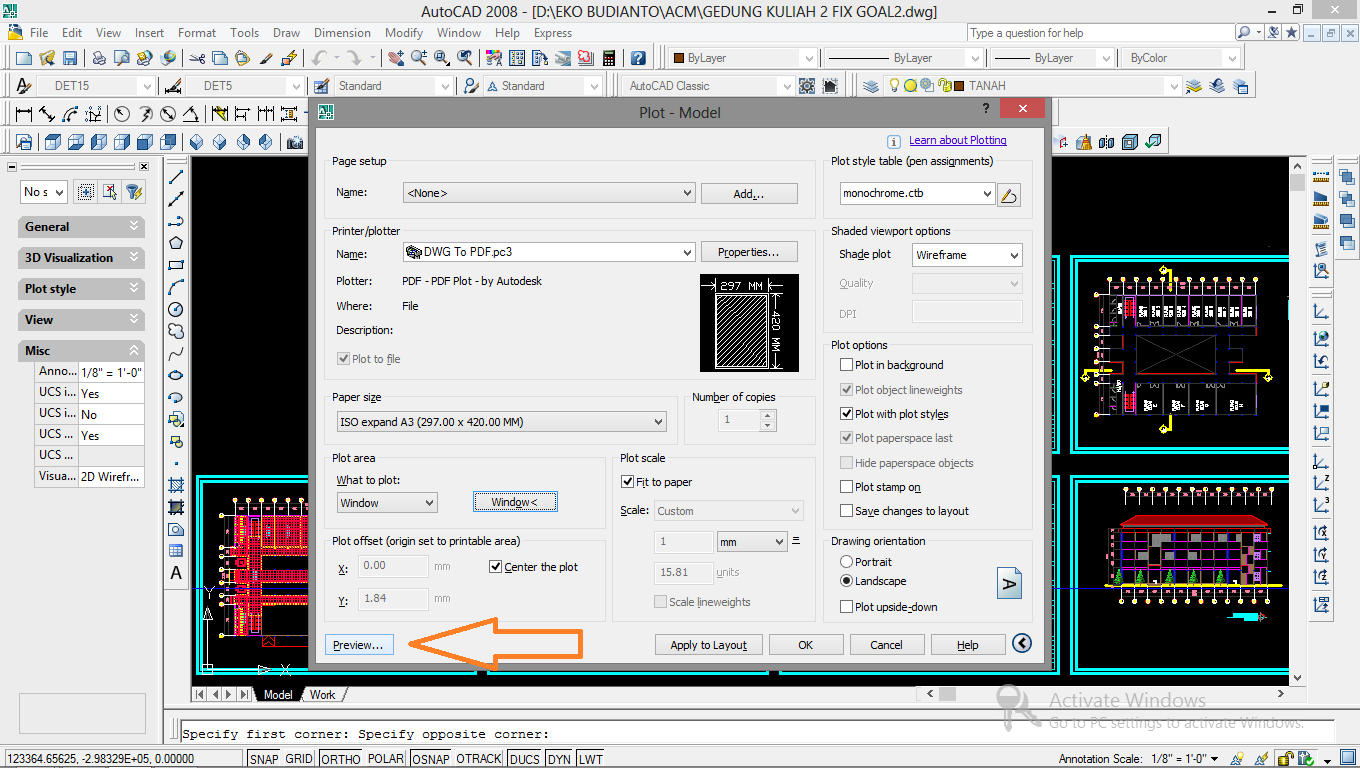The height and width of the screenshot is (768, 1360).
Task: Open the Layer Properties Manager icon
Action: pos(870,86)
